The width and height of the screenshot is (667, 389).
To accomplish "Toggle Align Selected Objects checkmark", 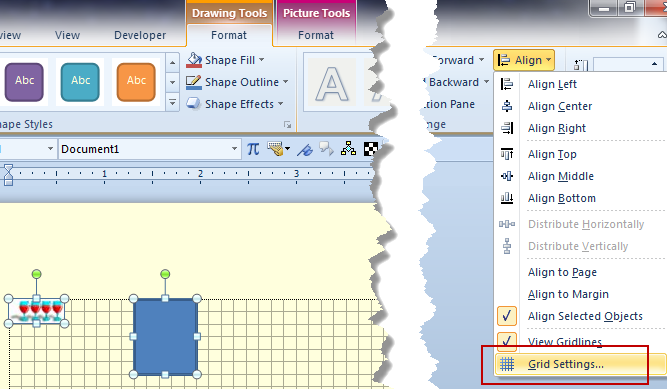I will (507, 316).
